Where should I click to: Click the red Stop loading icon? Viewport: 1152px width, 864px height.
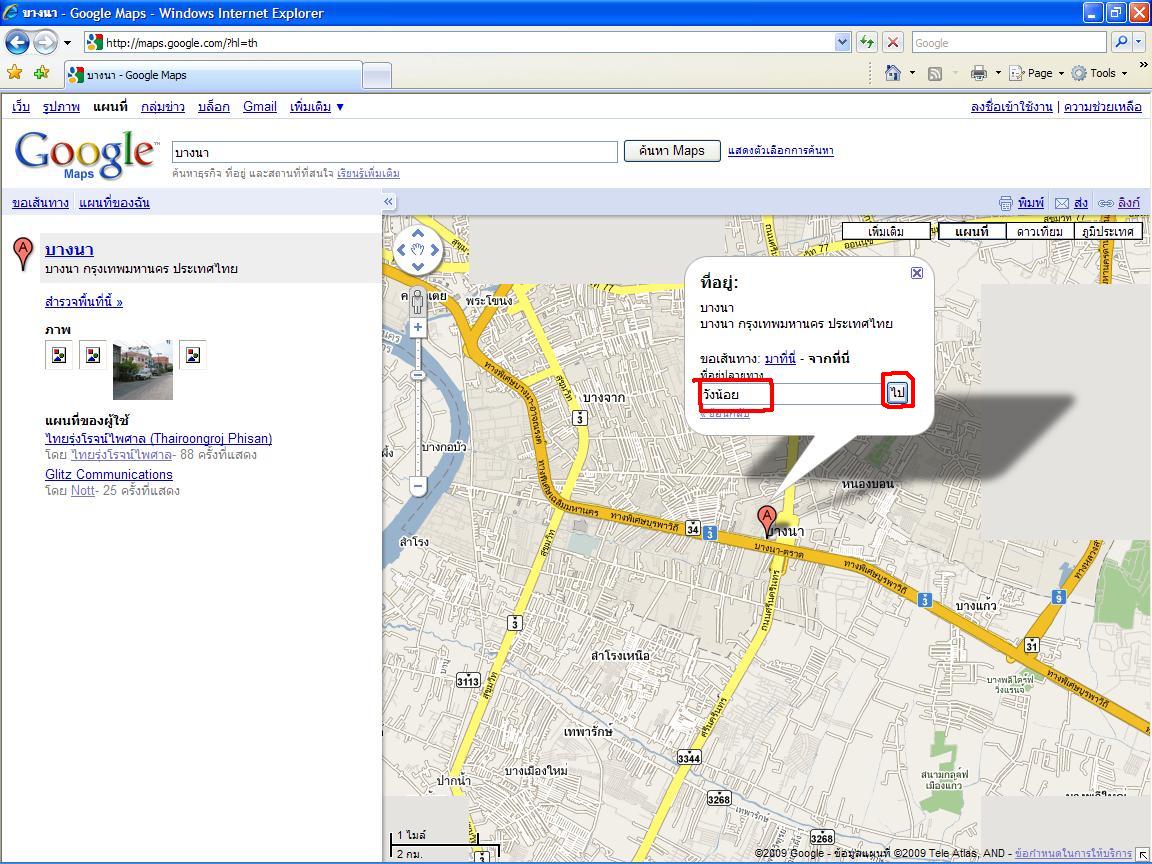(893, 43)
